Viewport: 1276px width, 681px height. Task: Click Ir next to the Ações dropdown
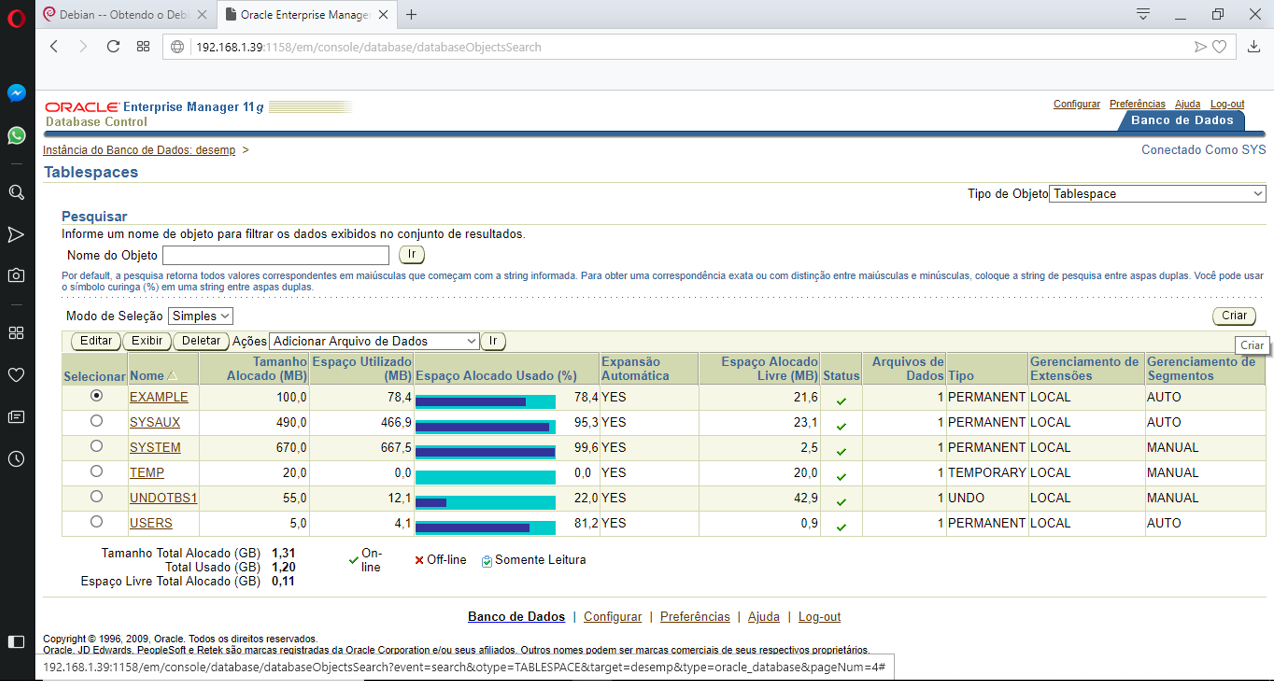pos(493,341)
